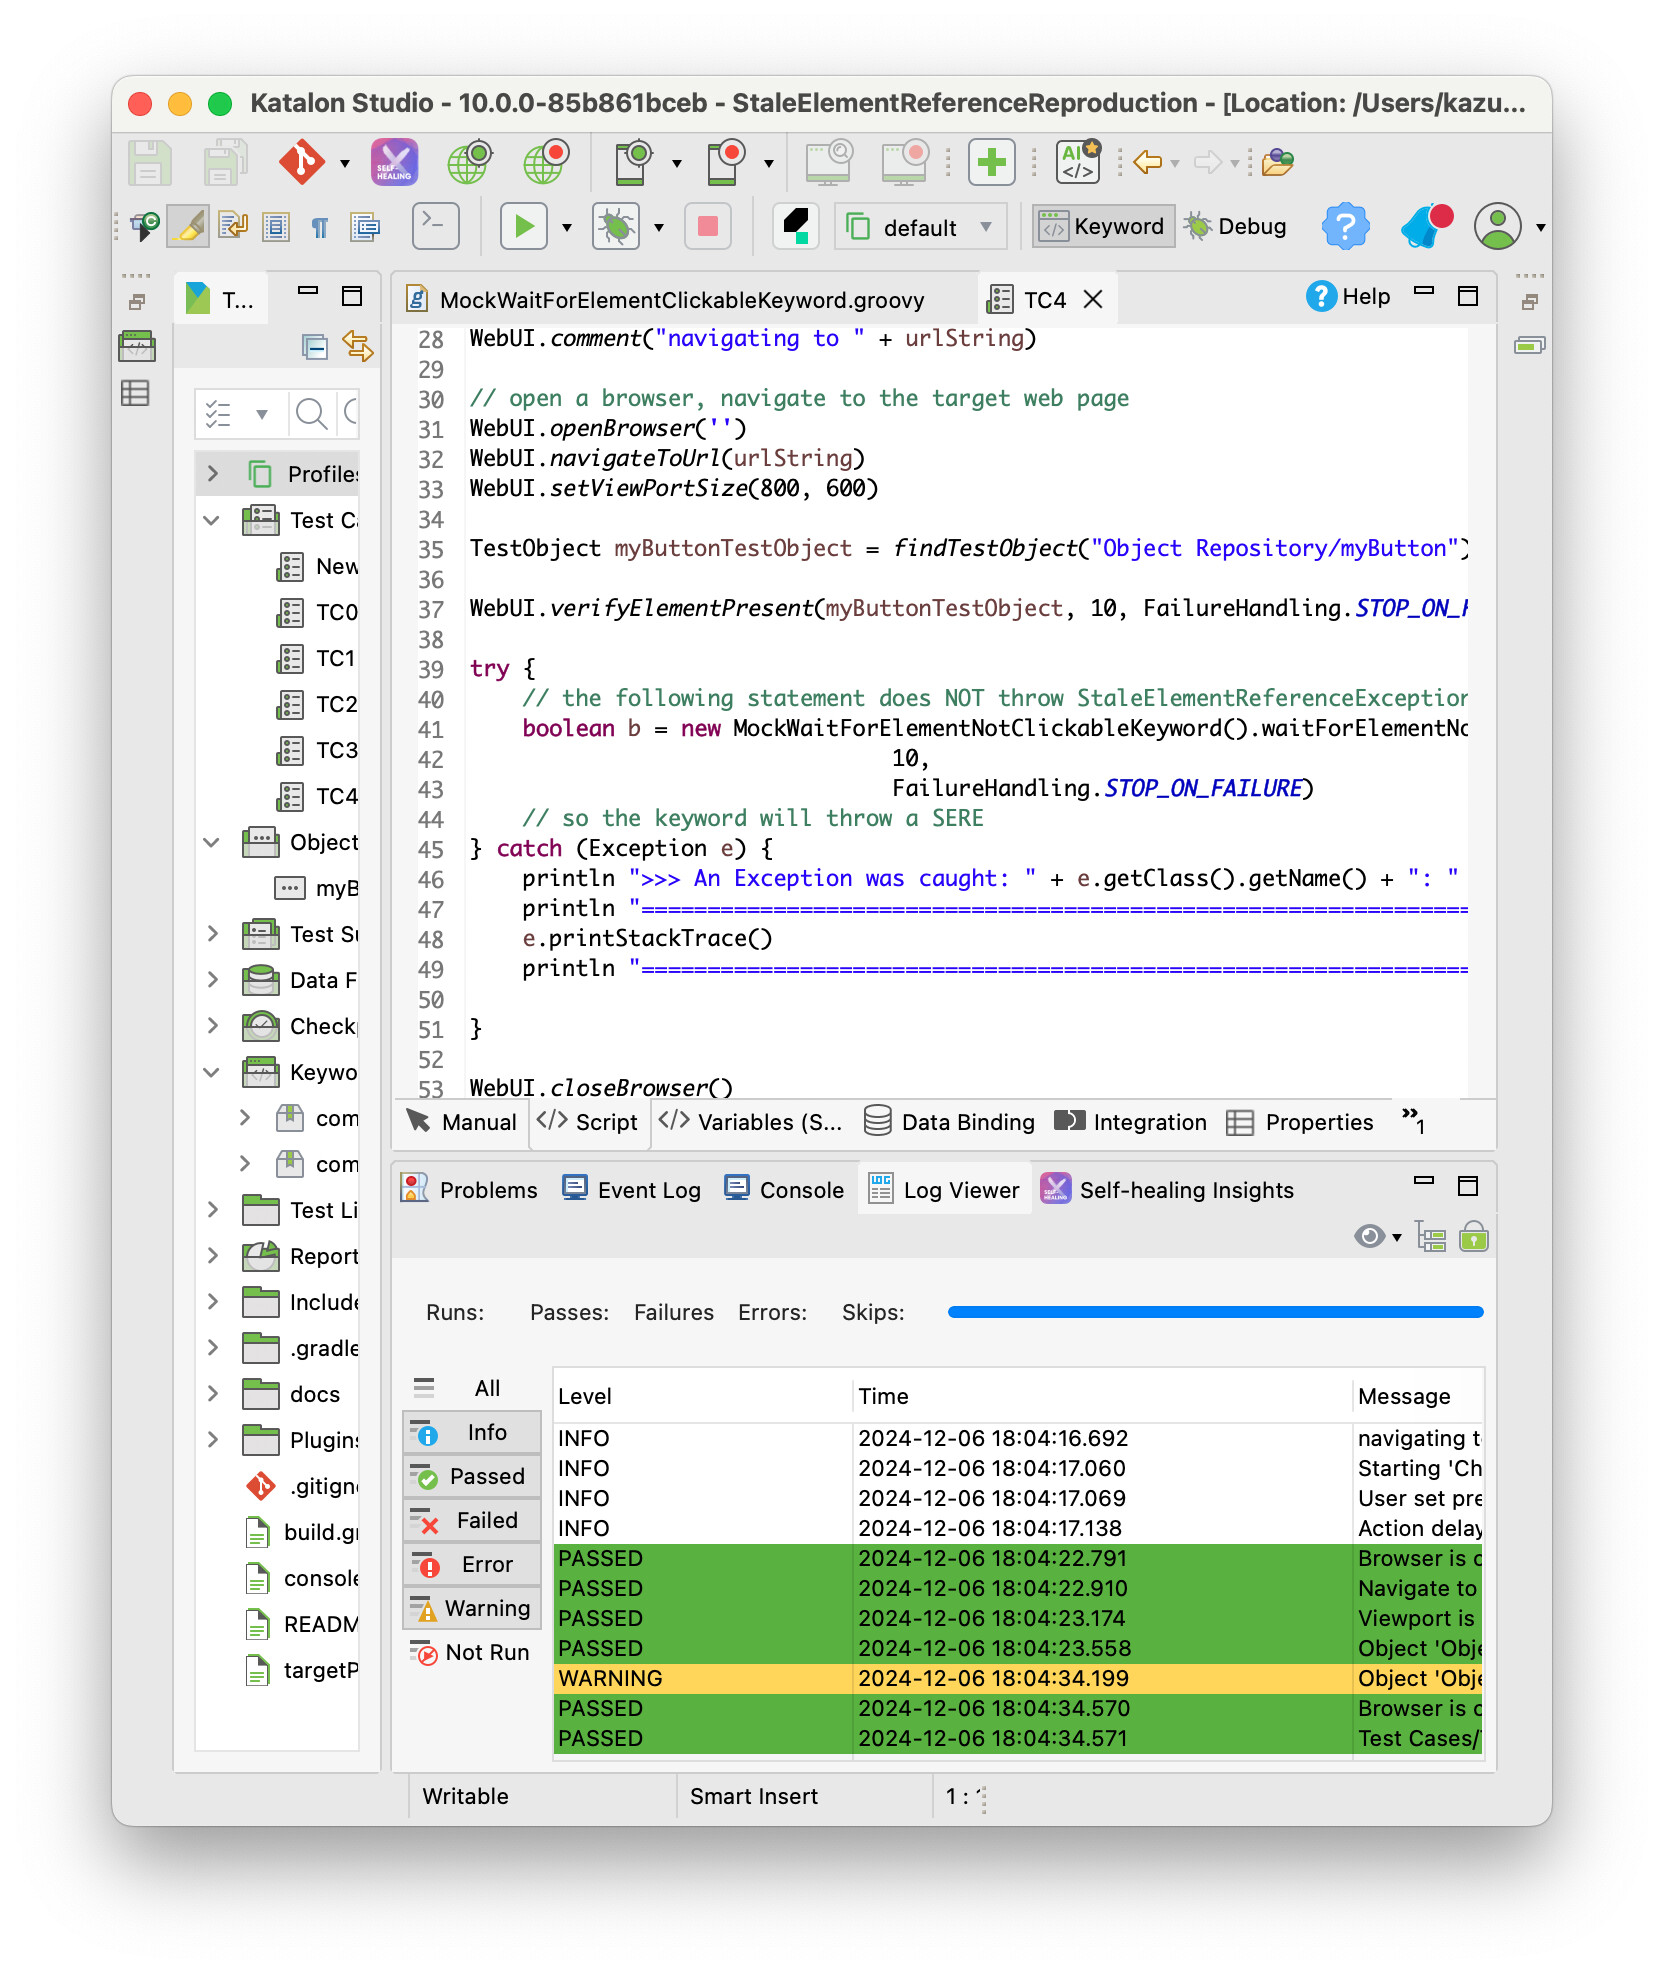Collapse the Keywords tree folder

coord(212,1073)
